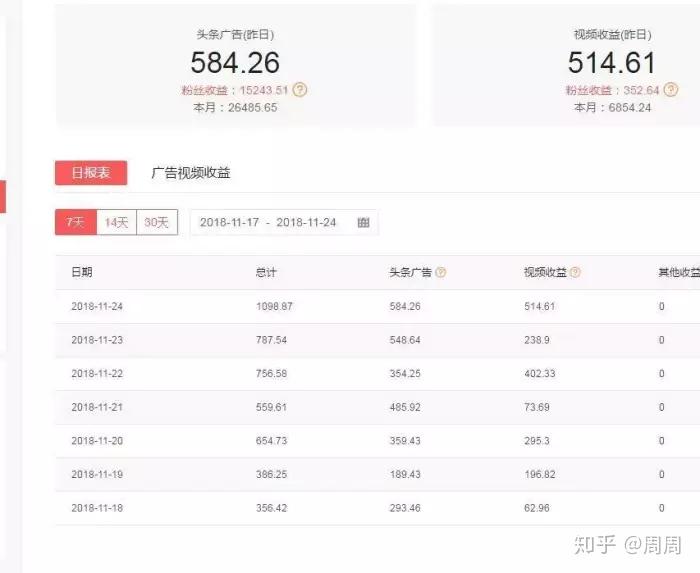Viewport: 700px width, 573px height.
Task: Select the 14天 range option
Action: 117,222
